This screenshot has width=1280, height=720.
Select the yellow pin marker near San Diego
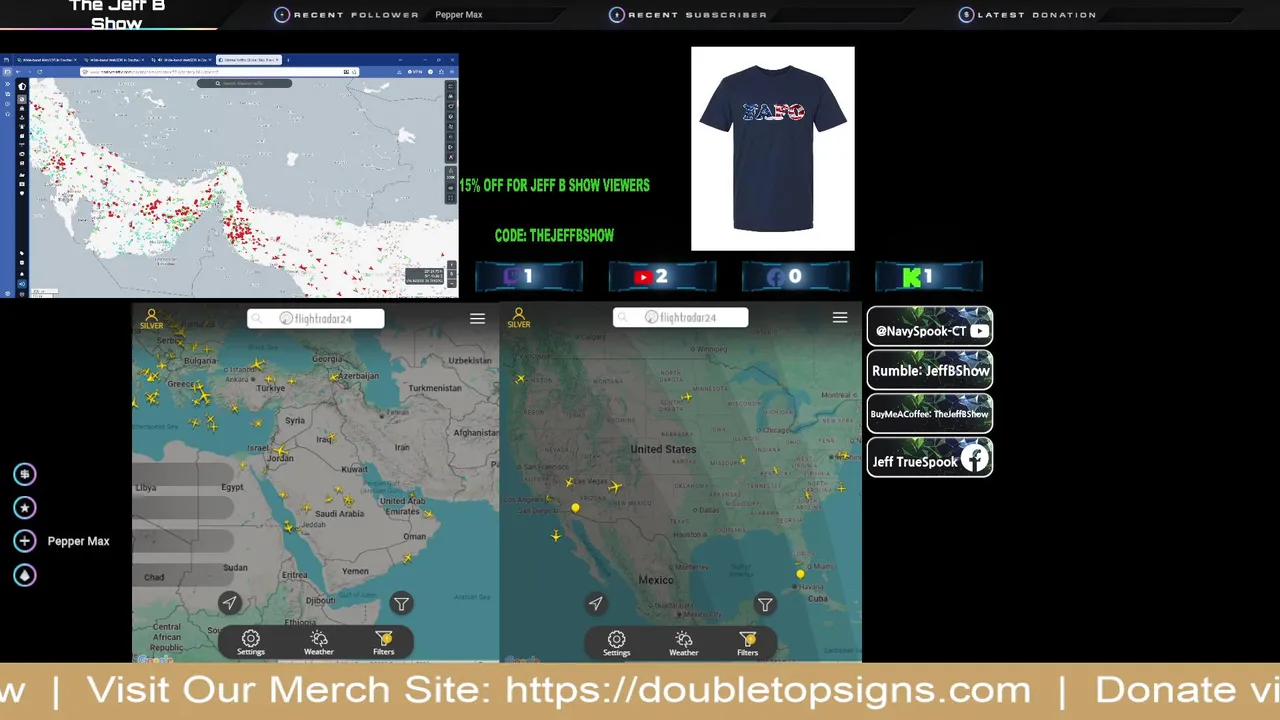(575, 509)
